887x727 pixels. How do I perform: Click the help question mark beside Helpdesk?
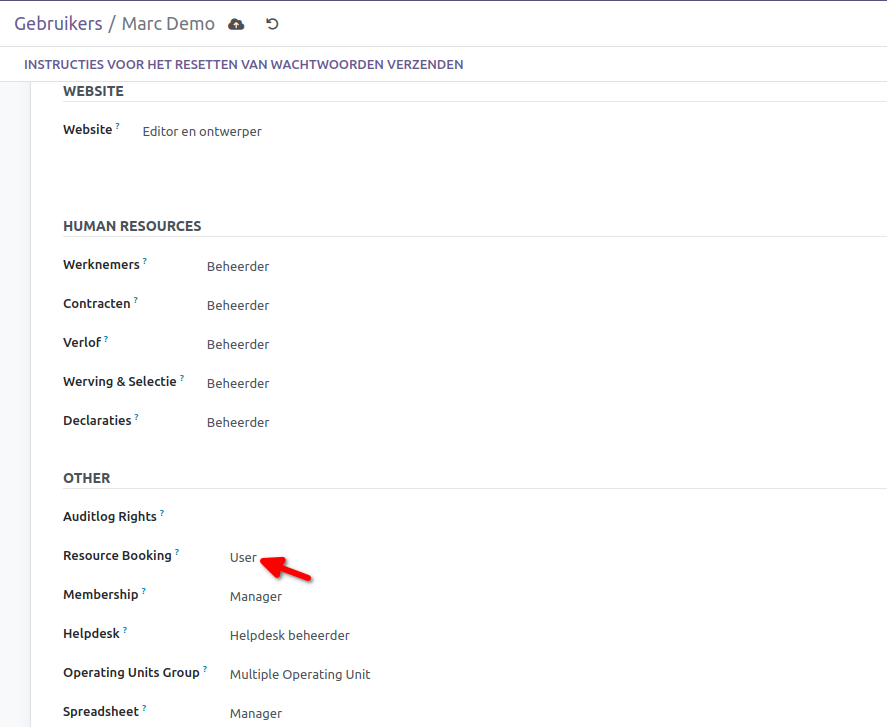(125, 630)
